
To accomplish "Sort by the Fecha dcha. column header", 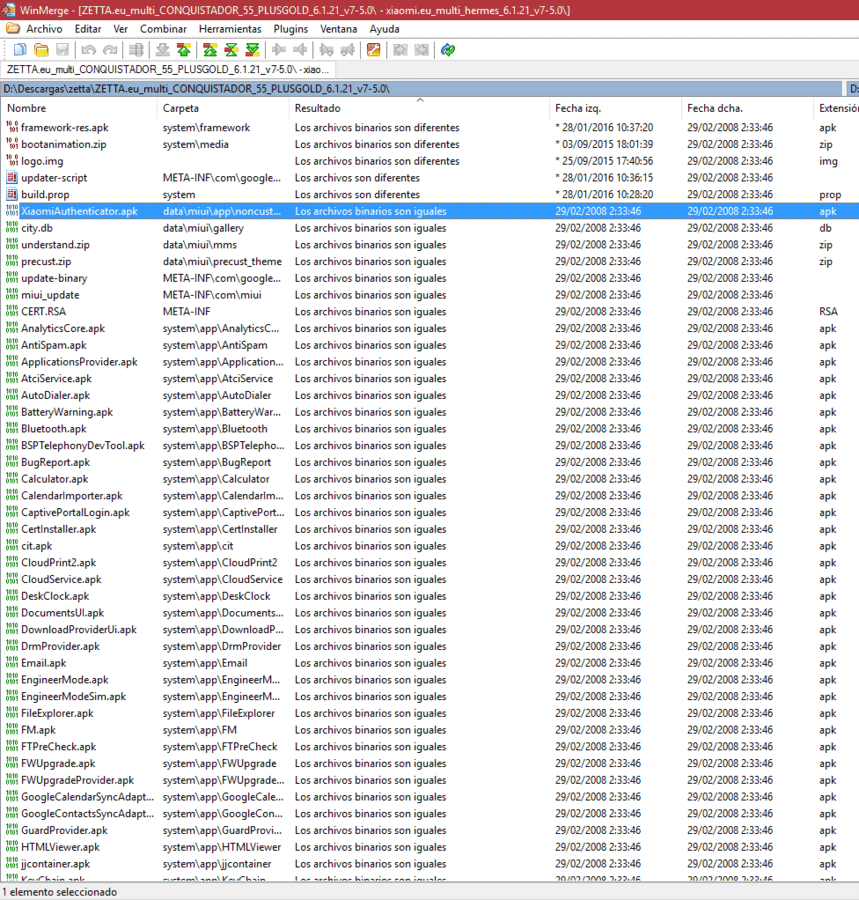I will click(747, 108).
